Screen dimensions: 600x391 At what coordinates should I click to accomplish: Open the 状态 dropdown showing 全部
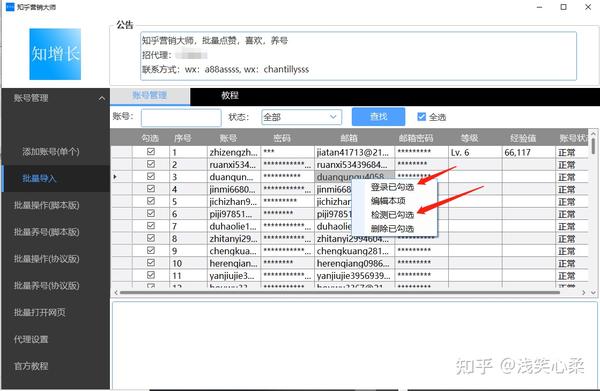302,117
